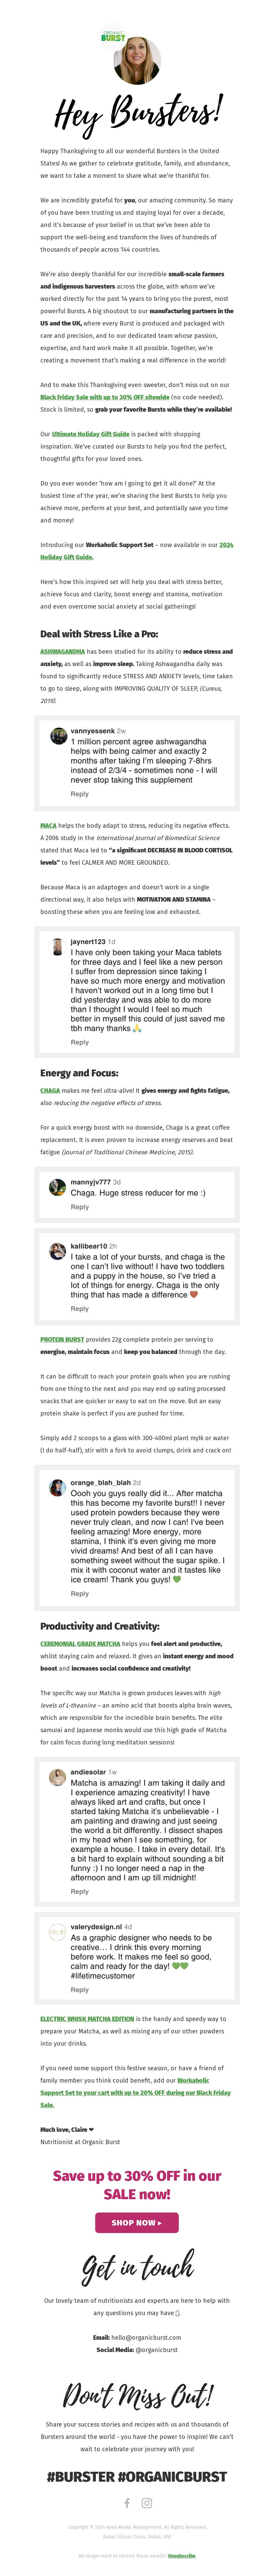Open the Ultimate Holiday Gift Guide link
Image resolution: width=274 pixels, height=2576 pixels.
[91, 434]
